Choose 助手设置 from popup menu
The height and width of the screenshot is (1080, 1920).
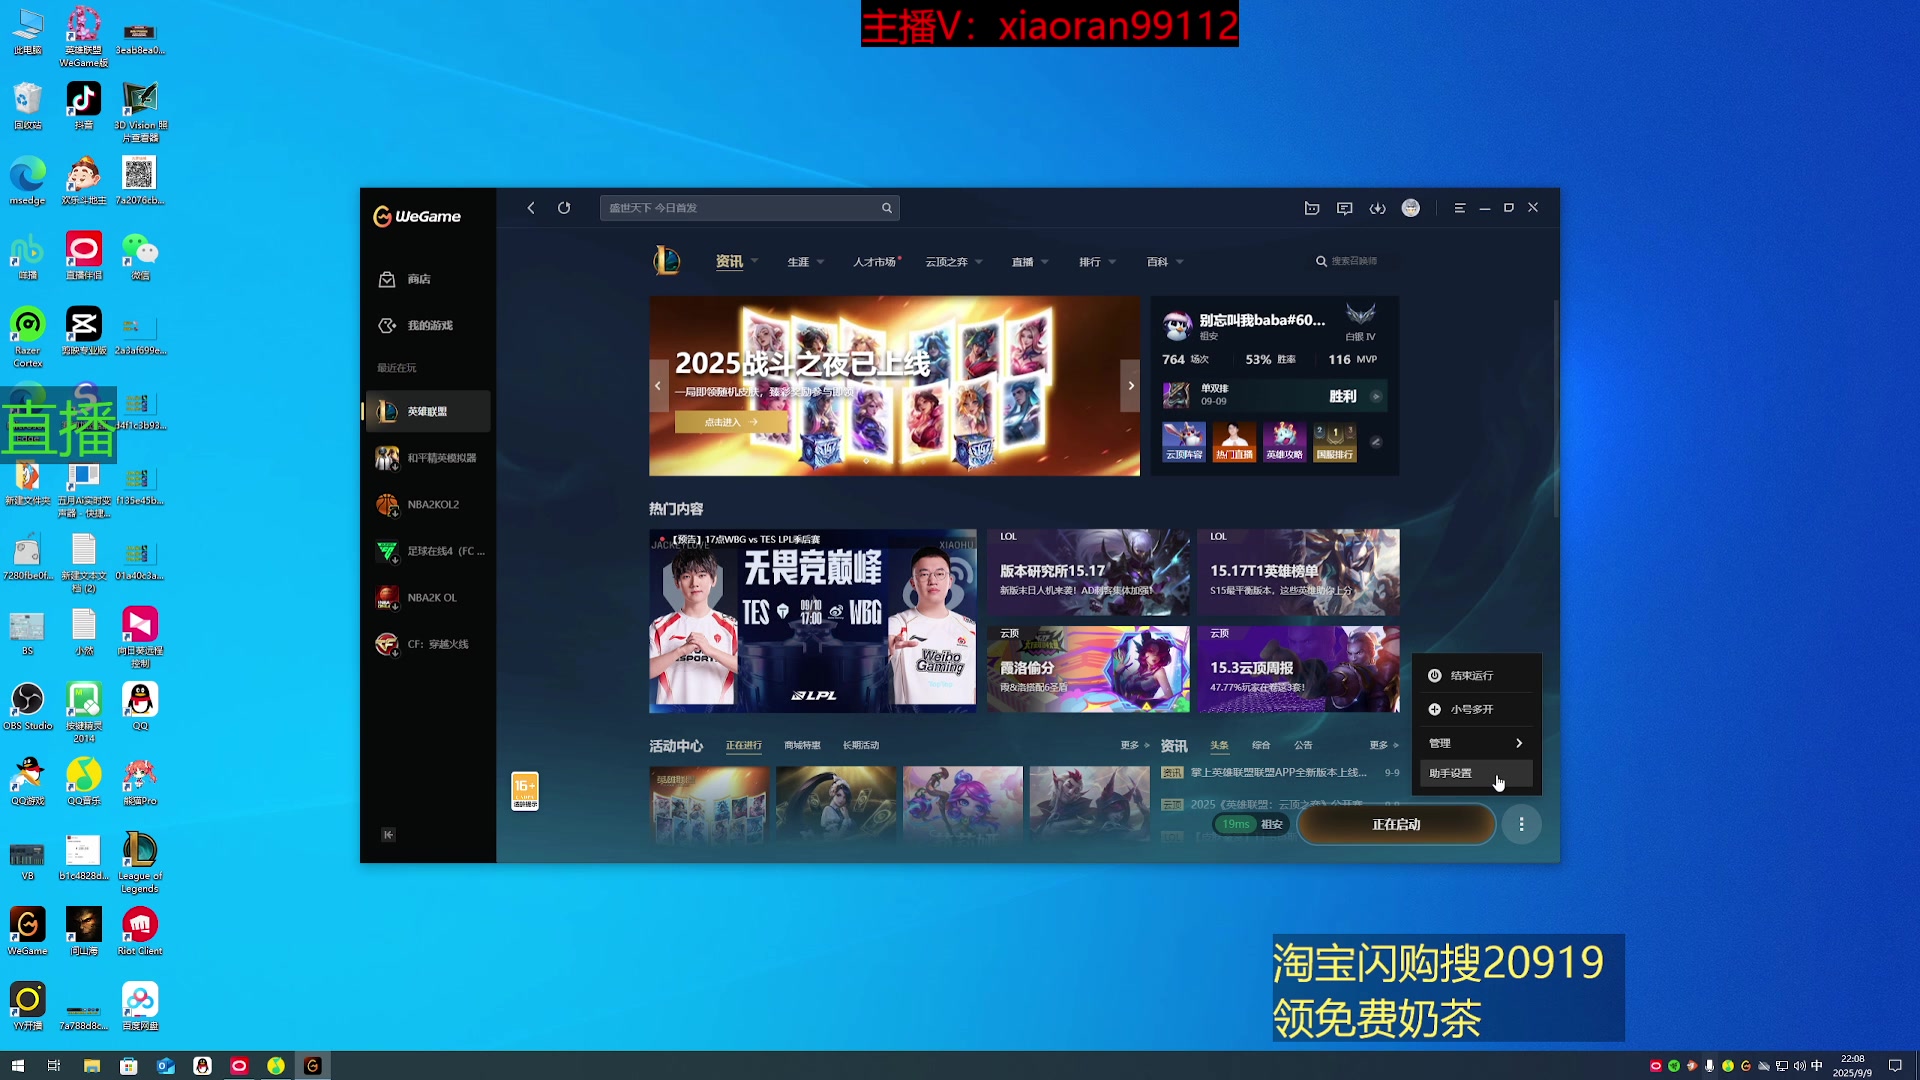(x=1476, y=773)
